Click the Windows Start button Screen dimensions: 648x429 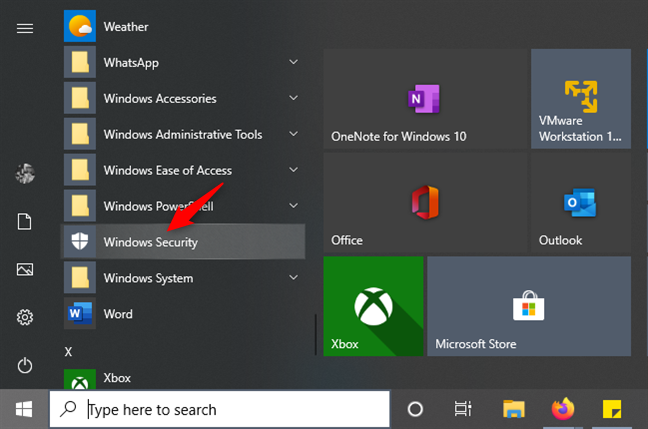tap(24, 410)
